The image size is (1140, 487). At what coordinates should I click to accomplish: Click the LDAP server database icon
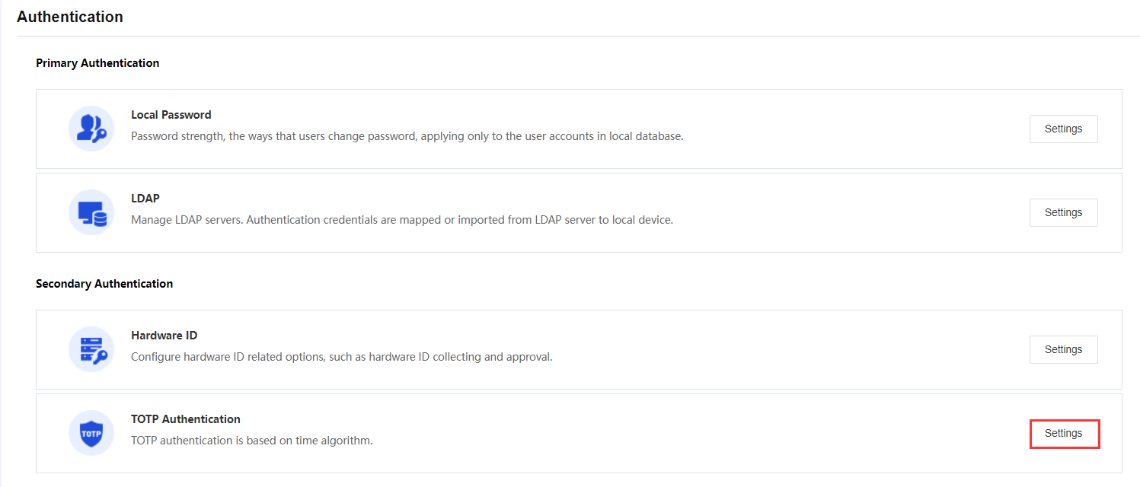click(x=91, y=212)
